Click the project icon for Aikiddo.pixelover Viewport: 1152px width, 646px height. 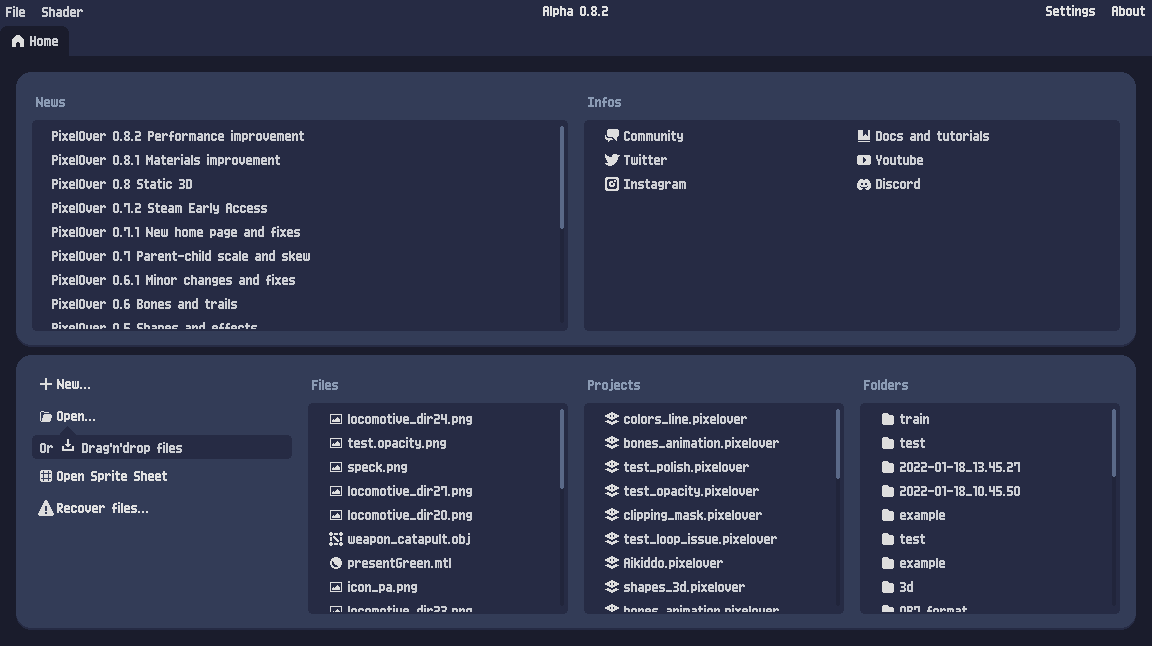click(x=611, y=563)
